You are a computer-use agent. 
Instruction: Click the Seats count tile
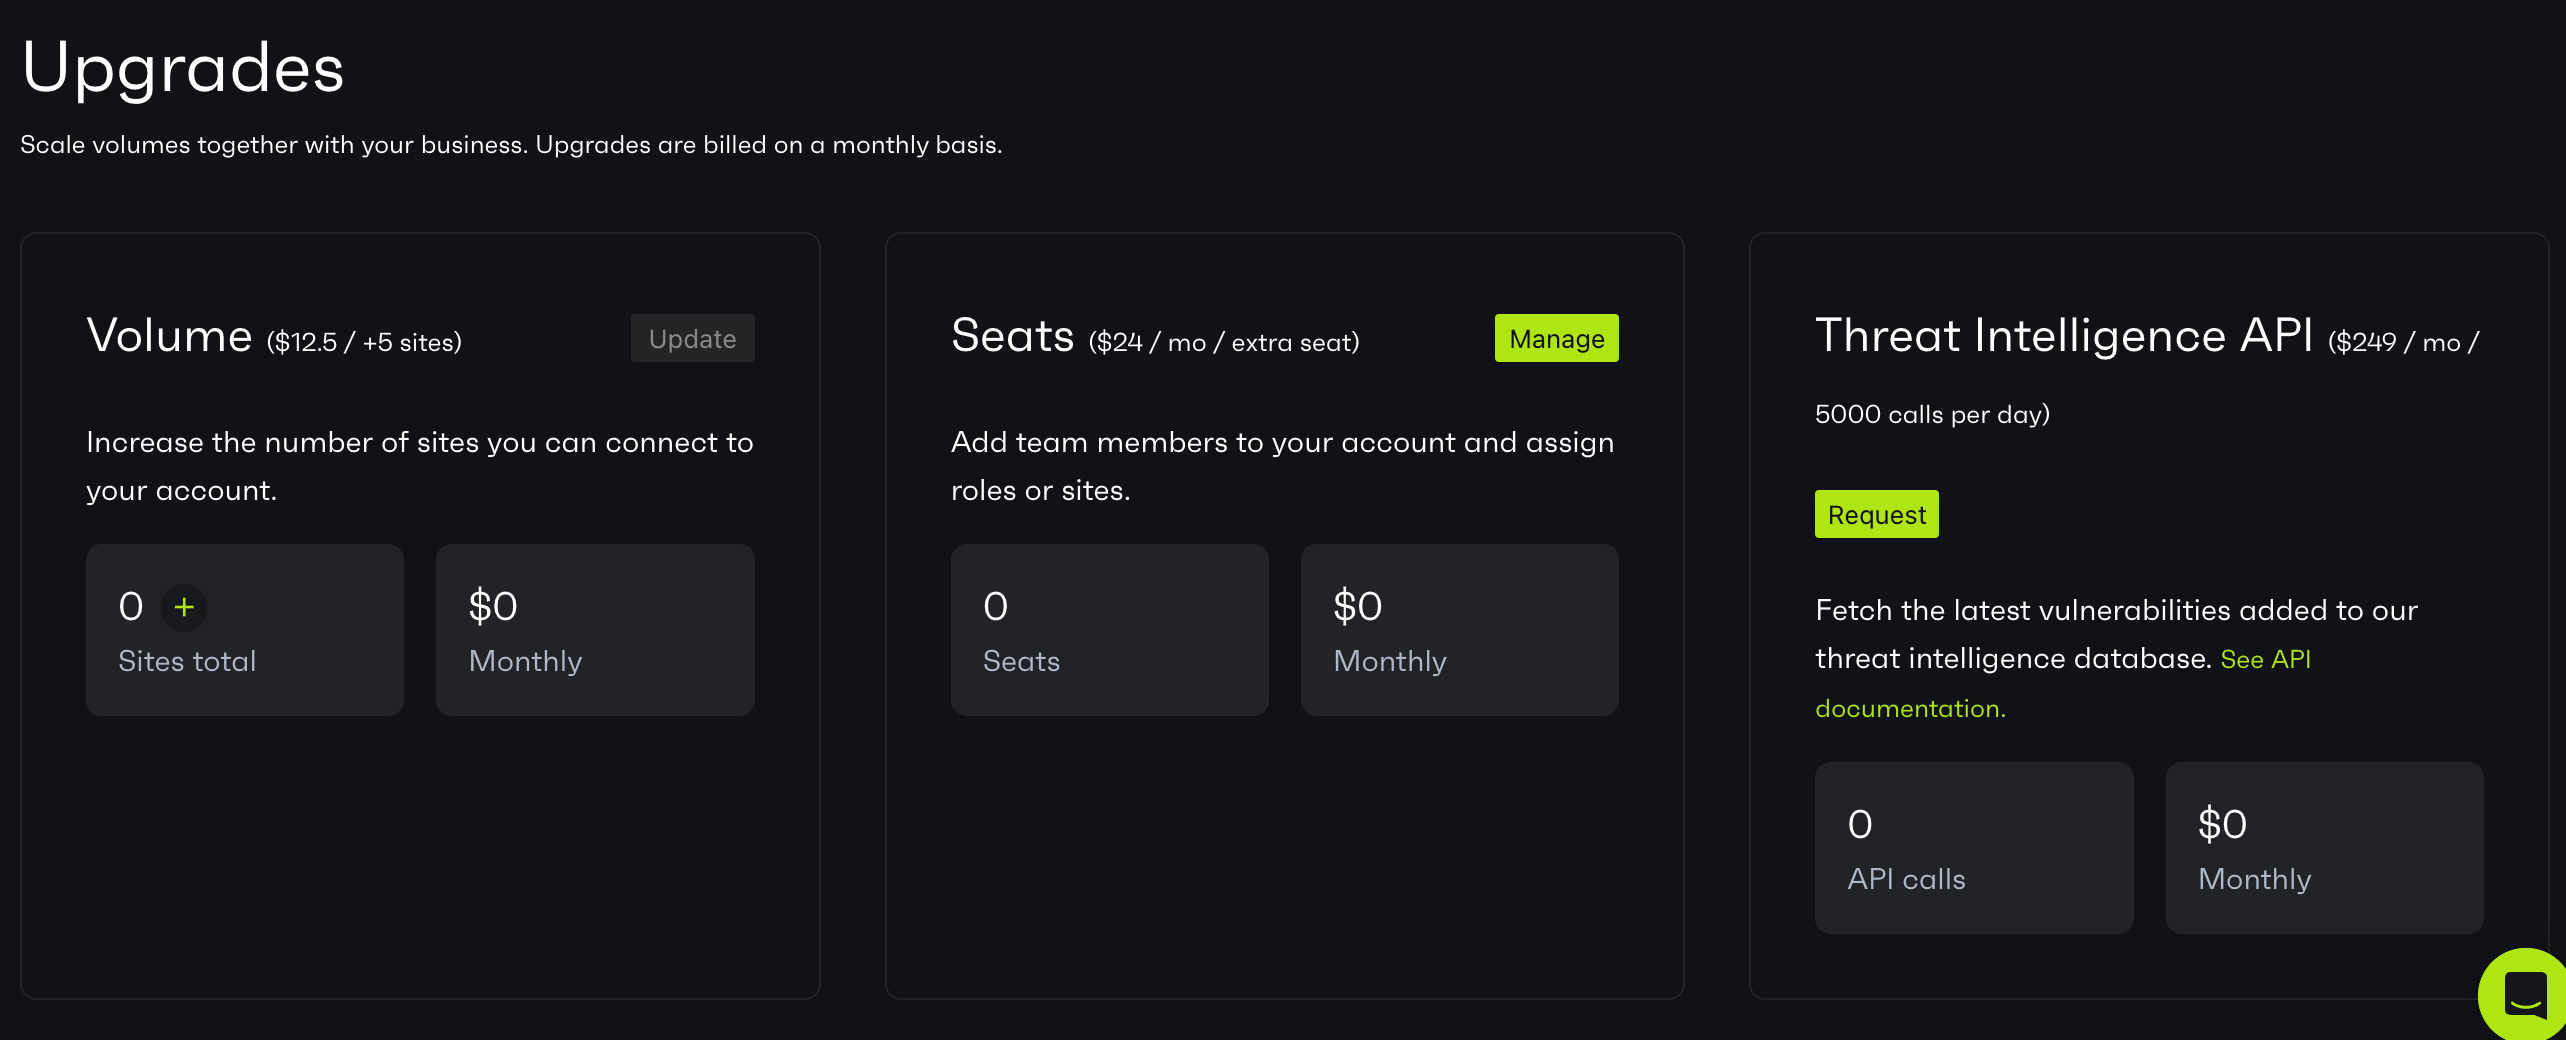tap(1109, 630)
